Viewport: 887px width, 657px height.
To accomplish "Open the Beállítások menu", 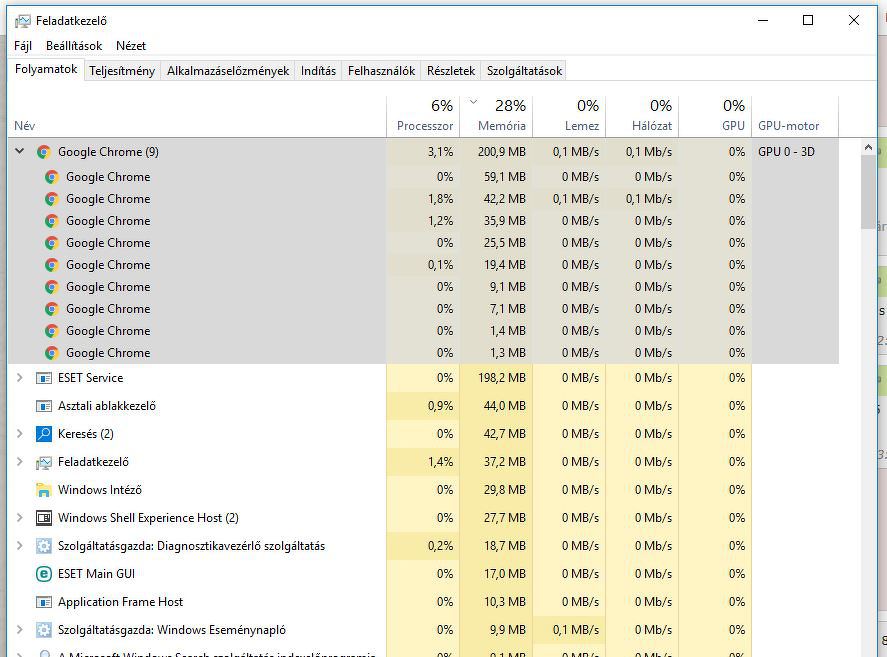I will [74, 46].
